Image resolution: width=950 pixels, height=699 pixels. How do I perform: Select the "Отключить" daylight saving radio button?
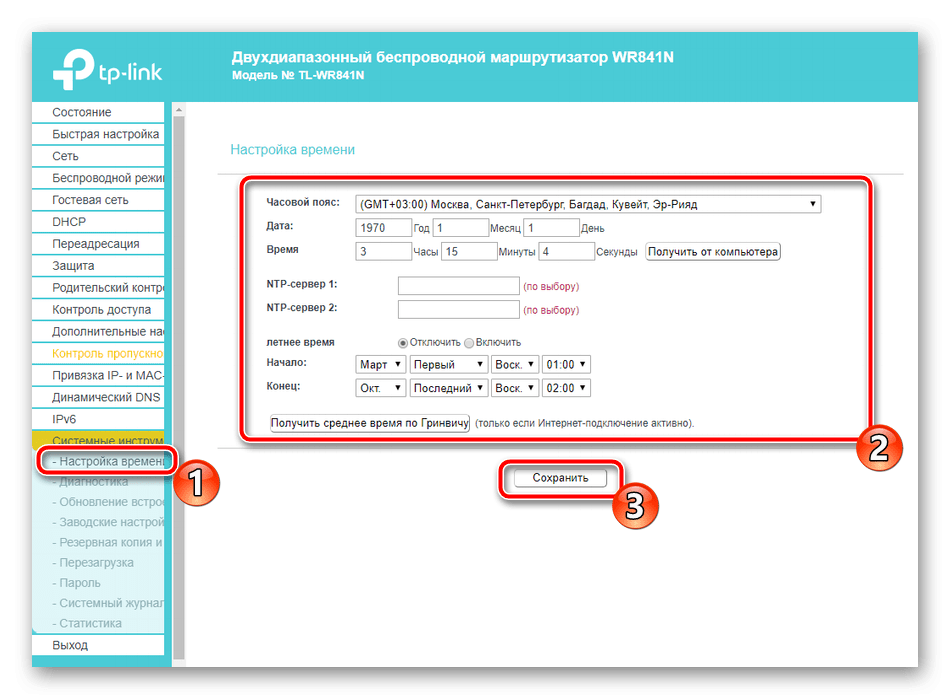pos(404,342)
